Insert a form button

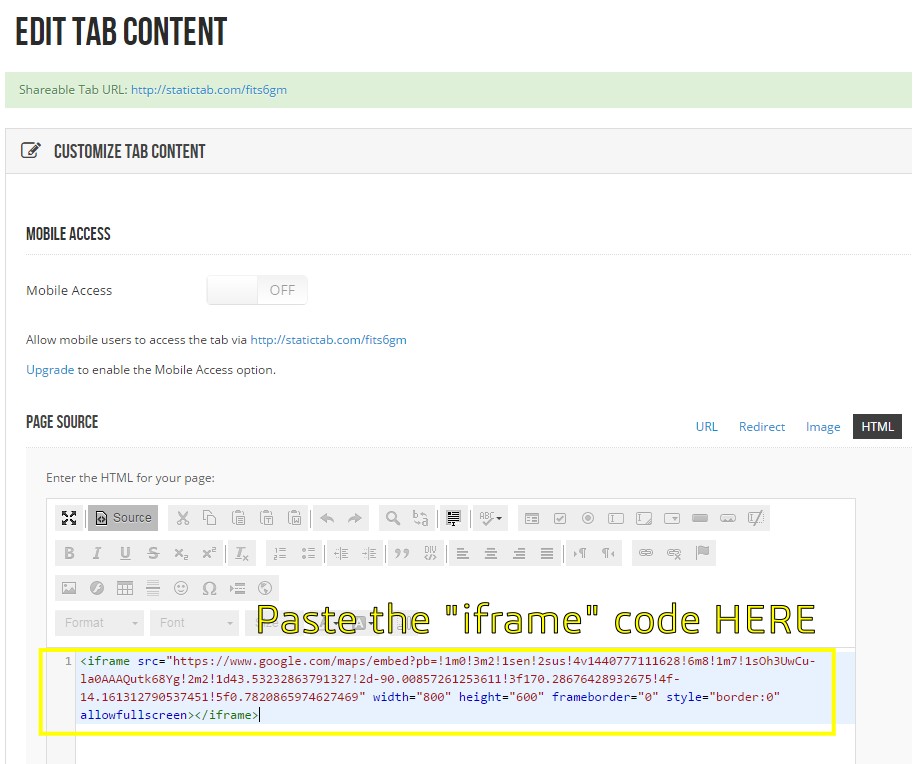[700, 518]
